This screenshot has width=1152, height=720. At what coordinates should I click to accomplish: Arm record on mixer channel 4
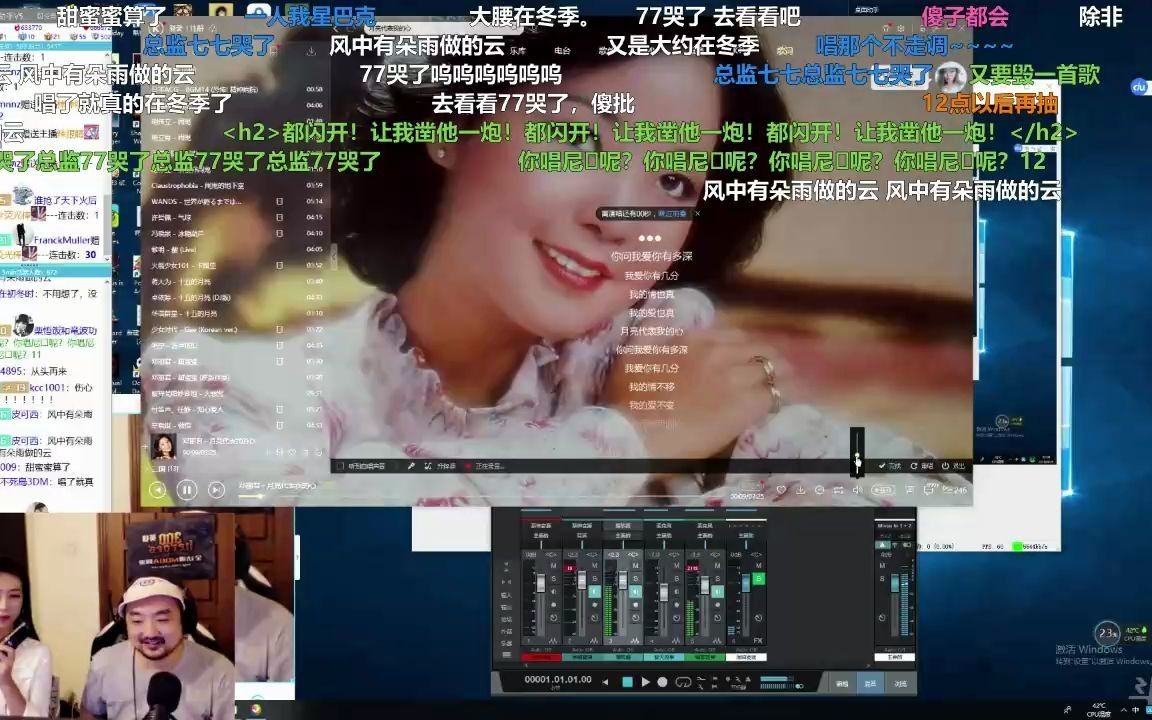click(677, 605)
